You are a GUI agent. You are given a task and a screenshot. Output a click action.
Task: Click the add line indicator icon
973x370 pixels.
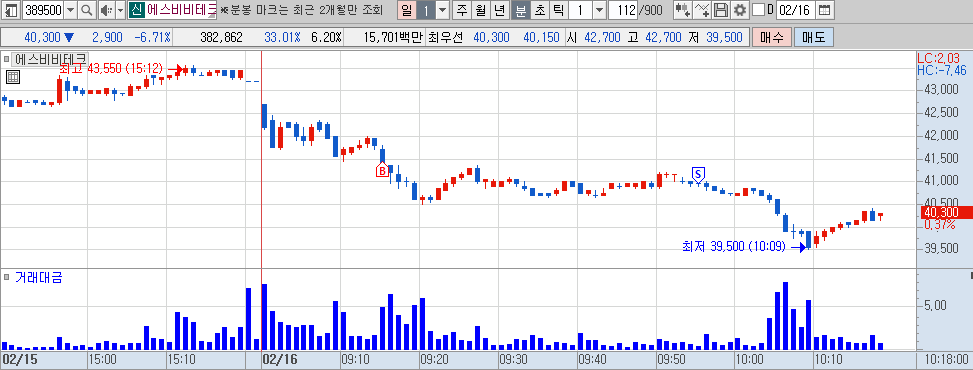[x=702, y=10]
